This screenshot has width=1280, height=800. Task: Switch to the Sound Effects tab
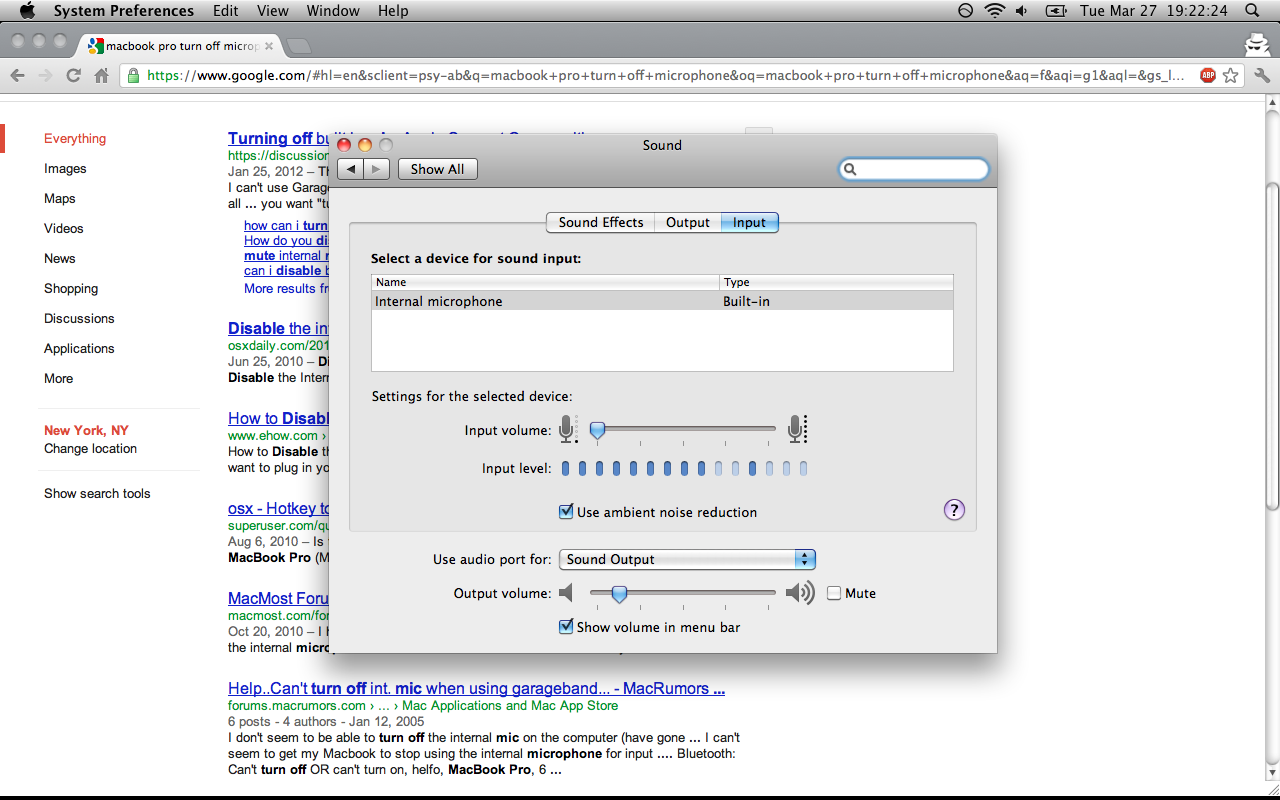(601, 222)
